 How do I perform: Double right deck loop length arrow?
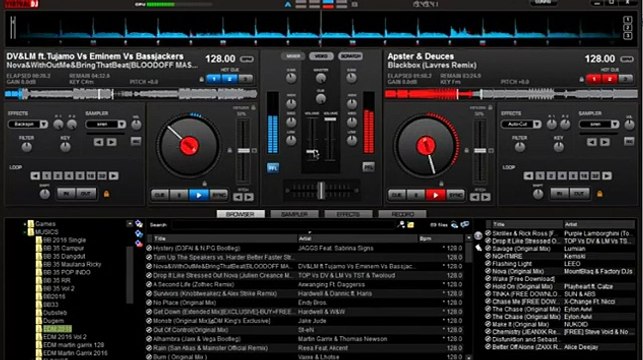tap(607, 176)
